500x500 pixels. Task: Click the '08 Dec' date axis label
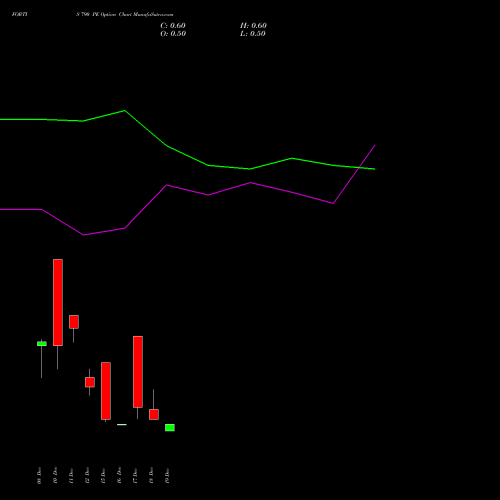pyautogui.click(x=39, y=475)
